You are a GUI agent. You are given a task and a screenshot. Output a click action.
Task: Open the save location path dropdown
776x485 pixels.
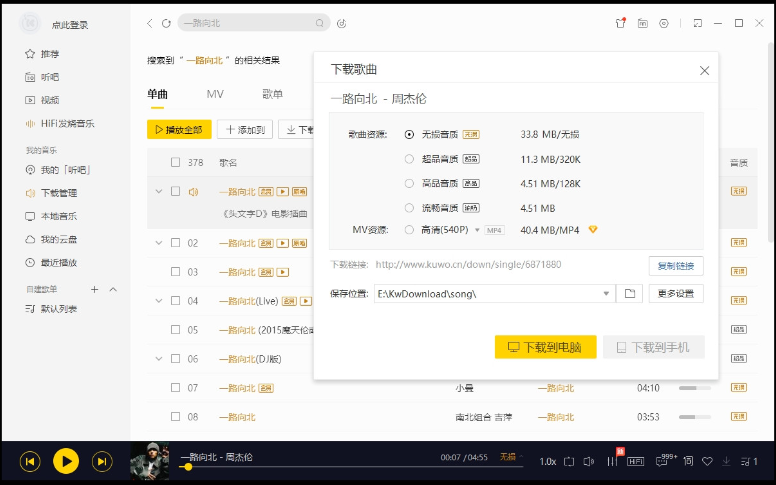pos(606,293)
